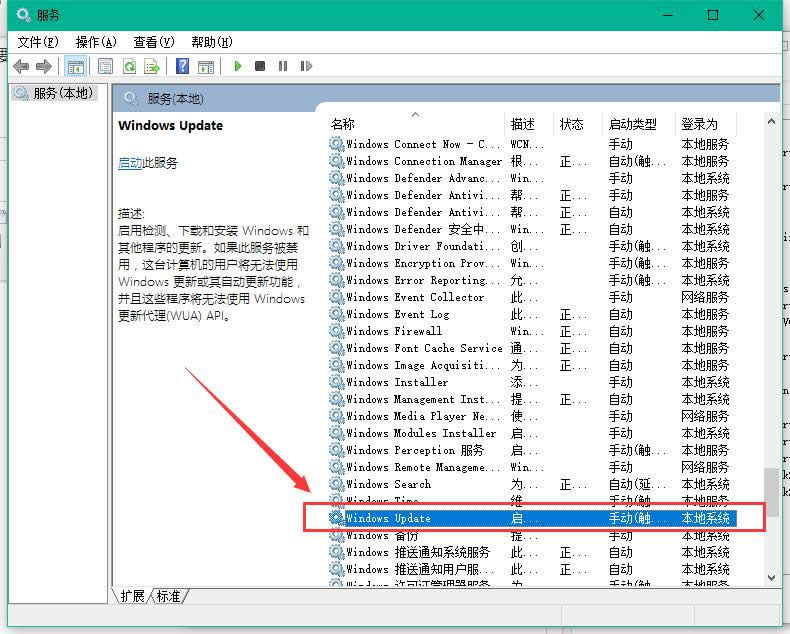The width and height of the screenshot is (790, 634).
Task: Open the 操作(A) menu
Action: (96, 42)
